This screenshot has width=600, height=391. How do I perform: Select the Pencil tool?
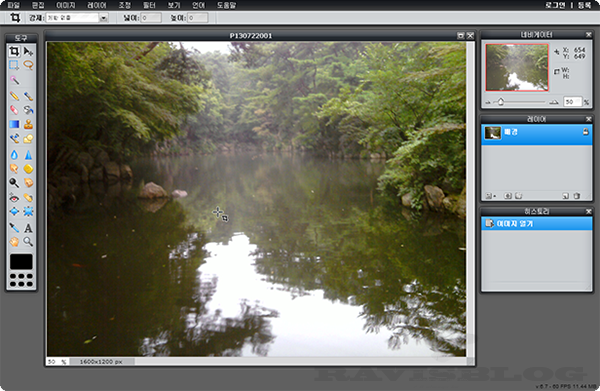pyautogui.click(x=14, y=96)
